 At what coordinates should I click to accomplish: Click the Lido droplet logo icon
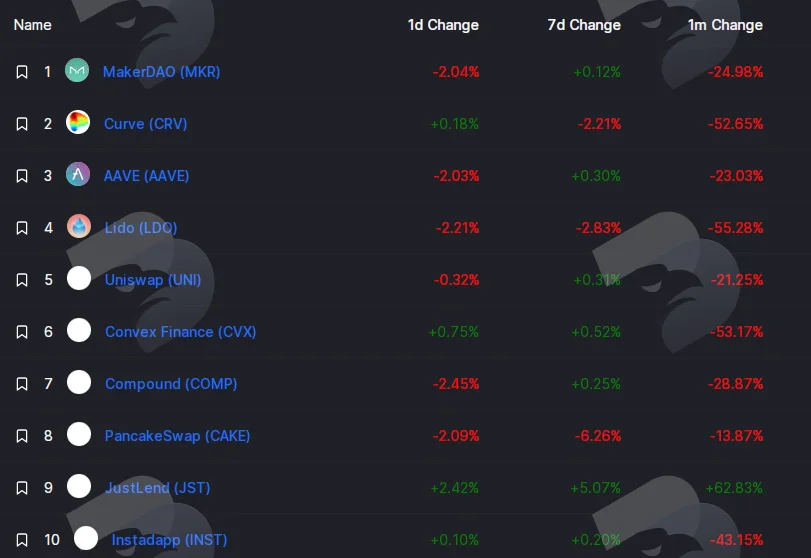(79, 227)
